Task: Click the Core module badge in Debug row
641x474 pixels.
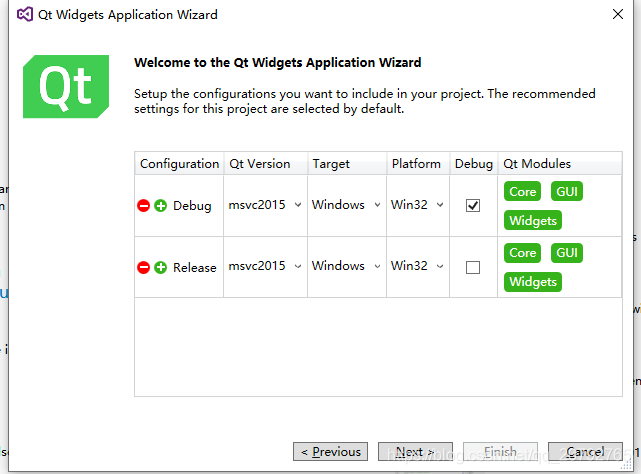Action: pyautogui.click(x=522, y=191)
